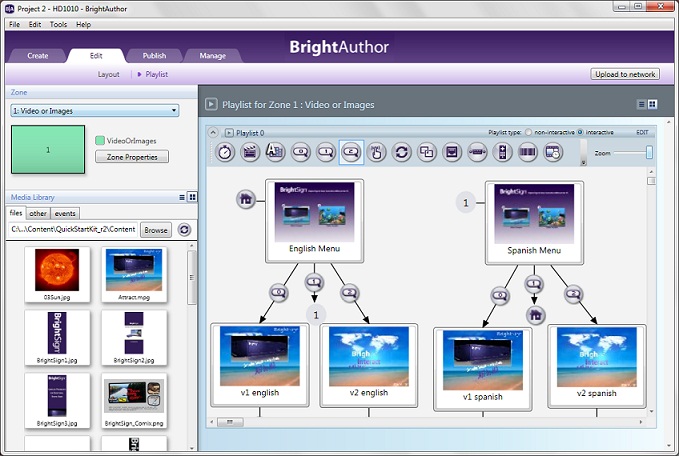The image size is (679, 456).
Task: Browse for a content folder
Action: [x=156, y=230]
